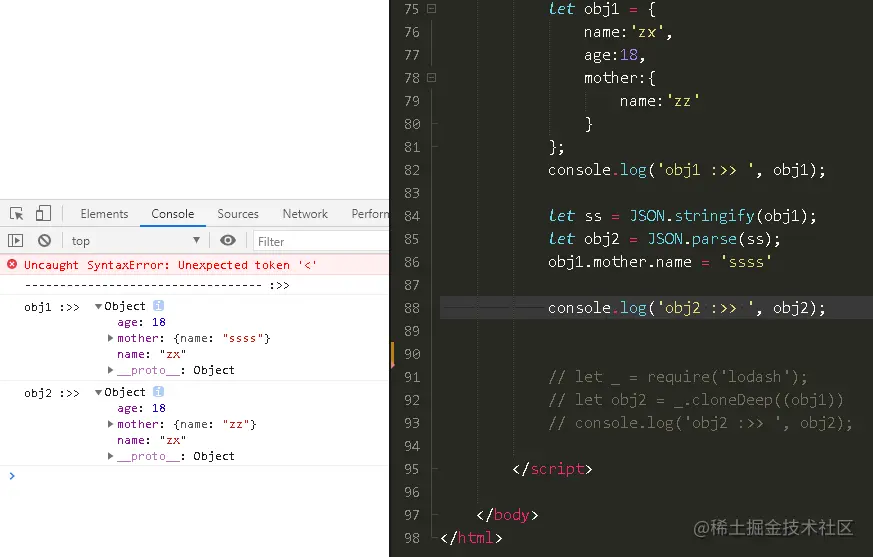Open the Sources tab
Viewport: 873px width, 557px height.
(238, 214)
